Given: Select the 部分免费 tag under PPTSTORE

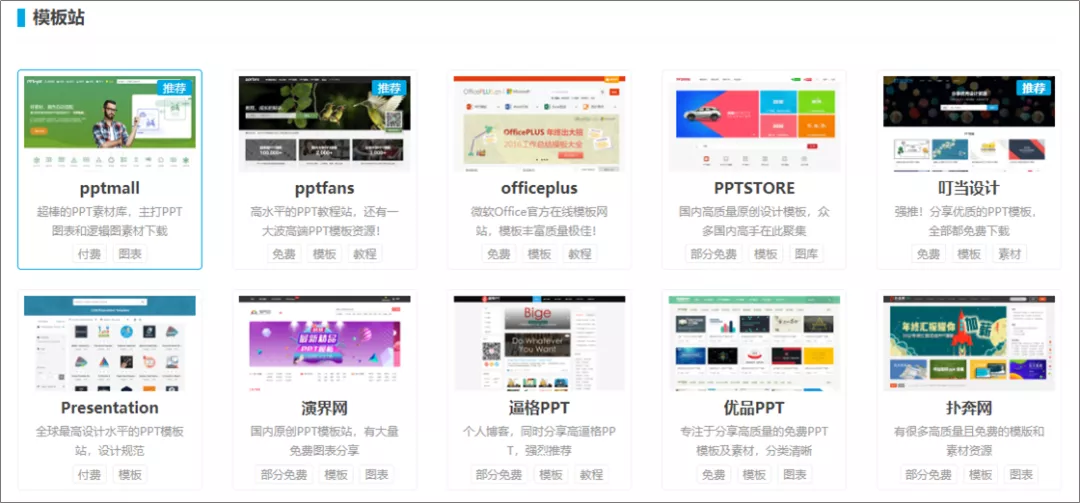Looking at the screenshot, I should pyautogui.click(x=714, y=254).
